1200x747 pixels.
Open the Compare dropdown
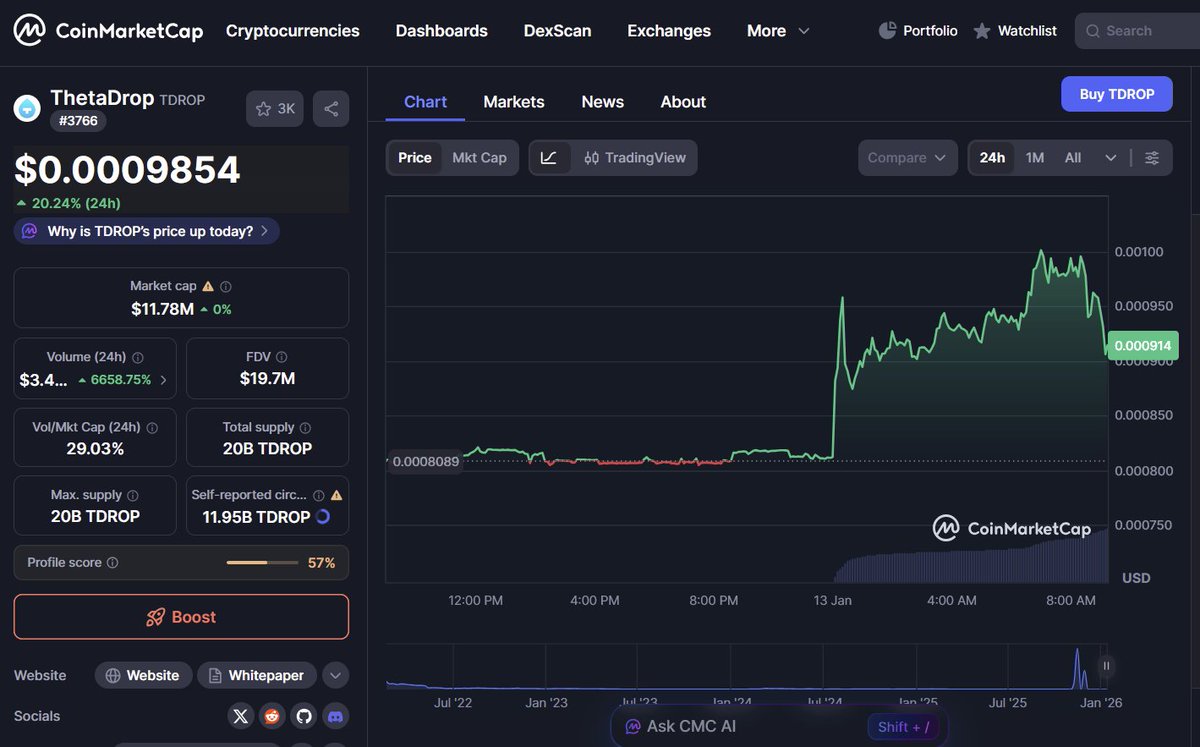(908, 158)
